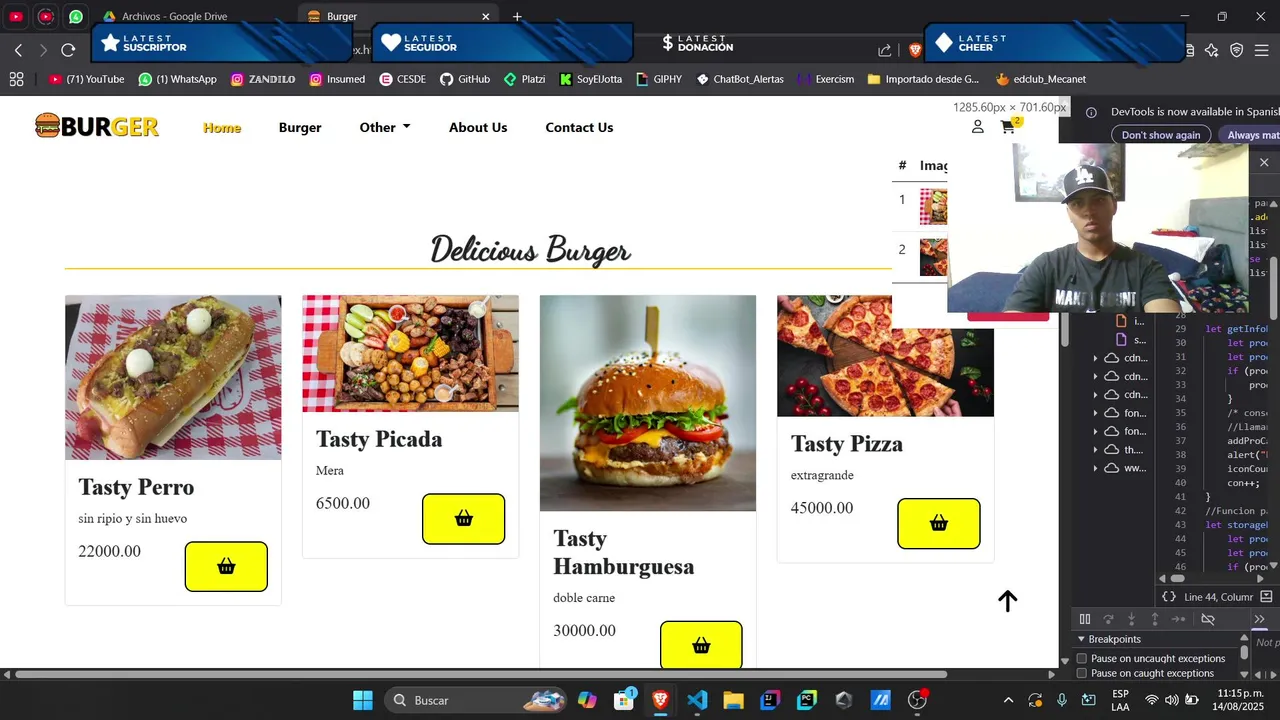Open Contact Us in the site navbar
The height and width of the screenshot is (720, 1280).
coord(579,127)
